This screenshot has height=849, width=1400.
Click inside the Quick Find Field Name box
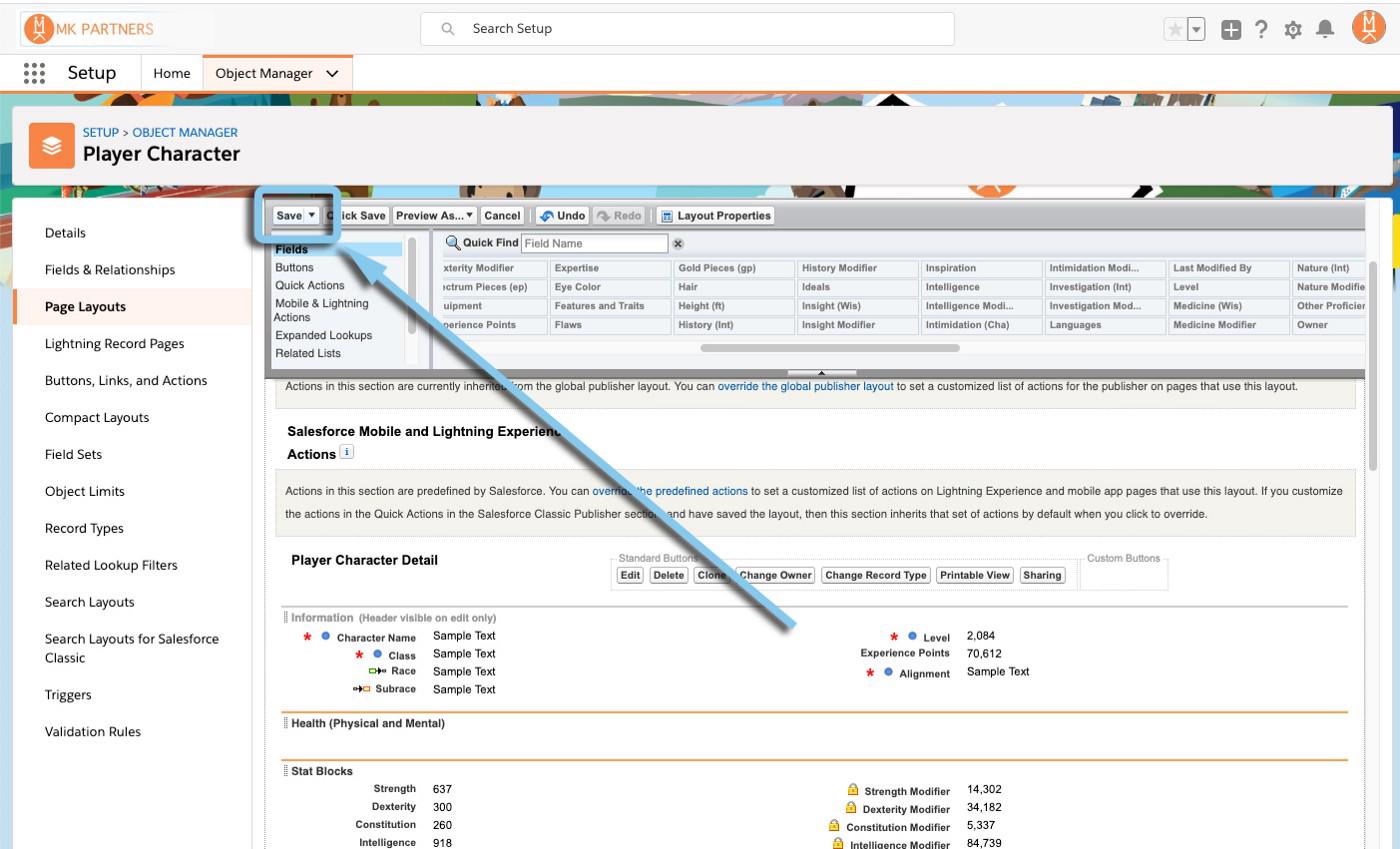click(595, 242)
